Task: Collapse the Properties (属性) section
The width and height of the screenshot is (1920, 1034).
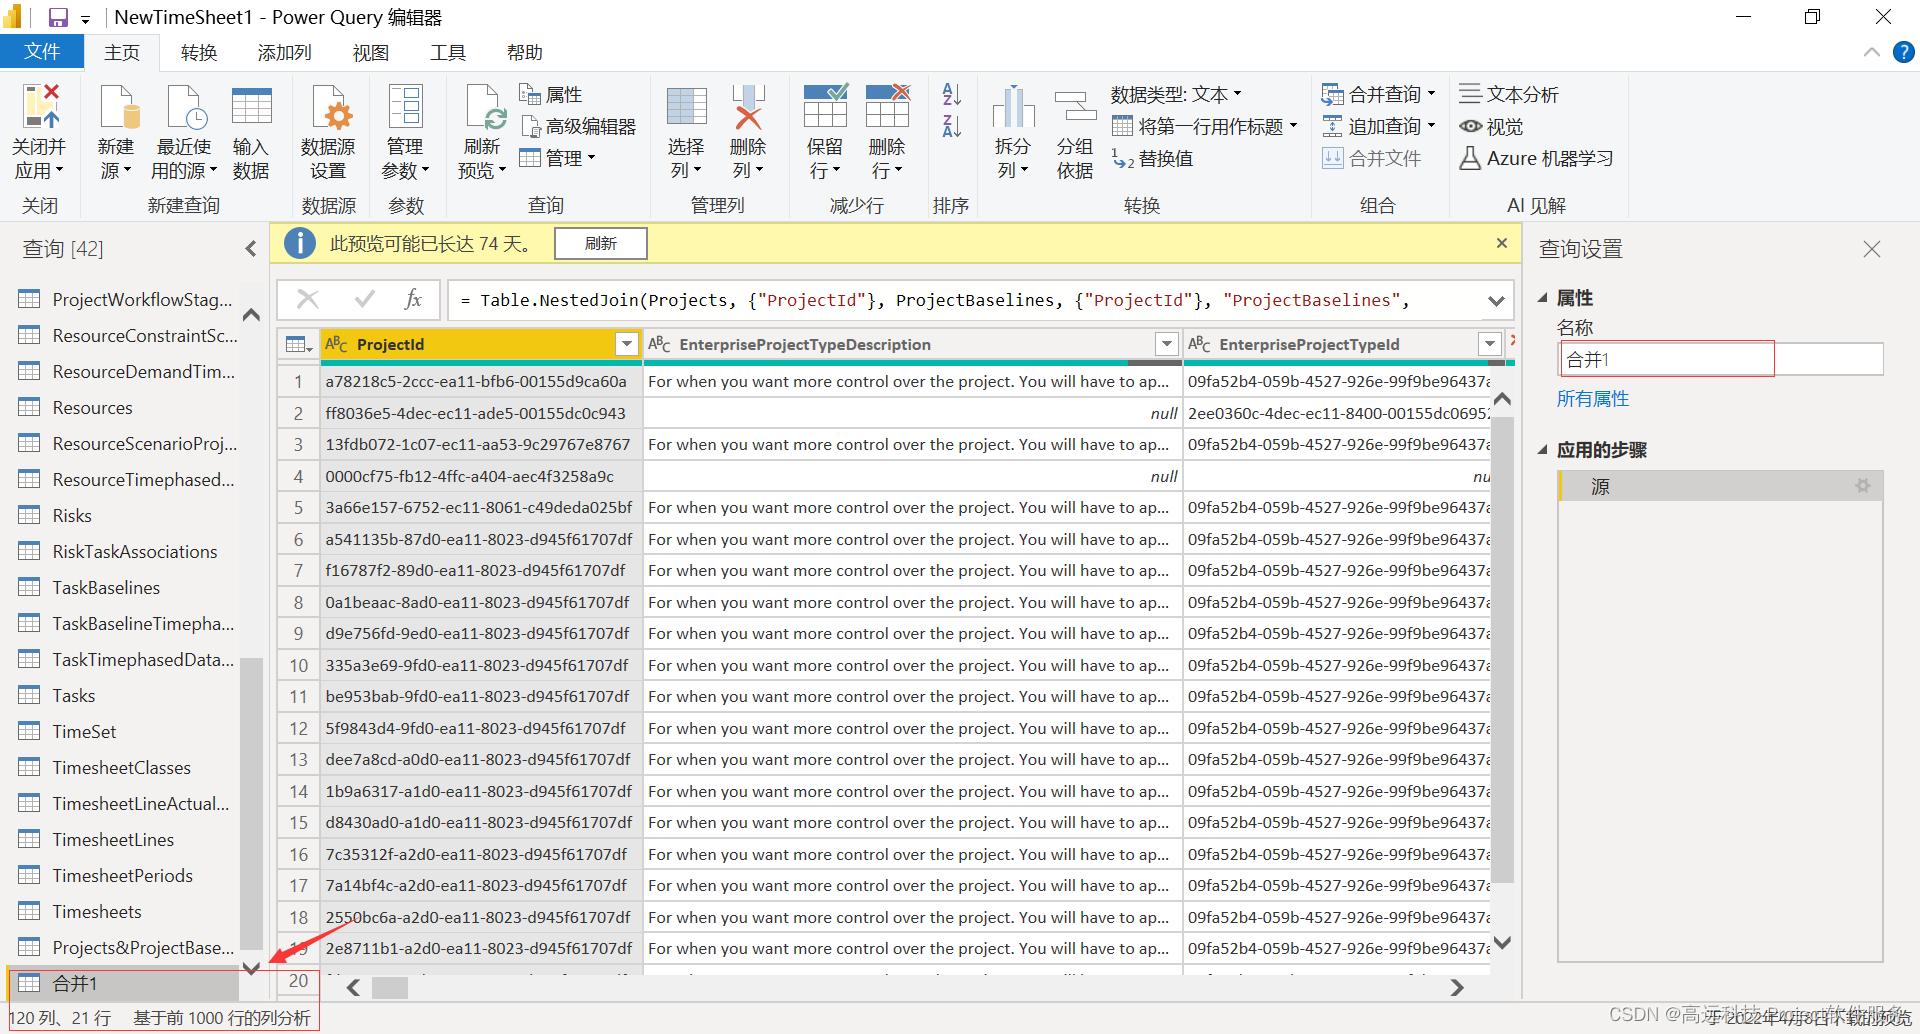Action: pos(1543,298)
